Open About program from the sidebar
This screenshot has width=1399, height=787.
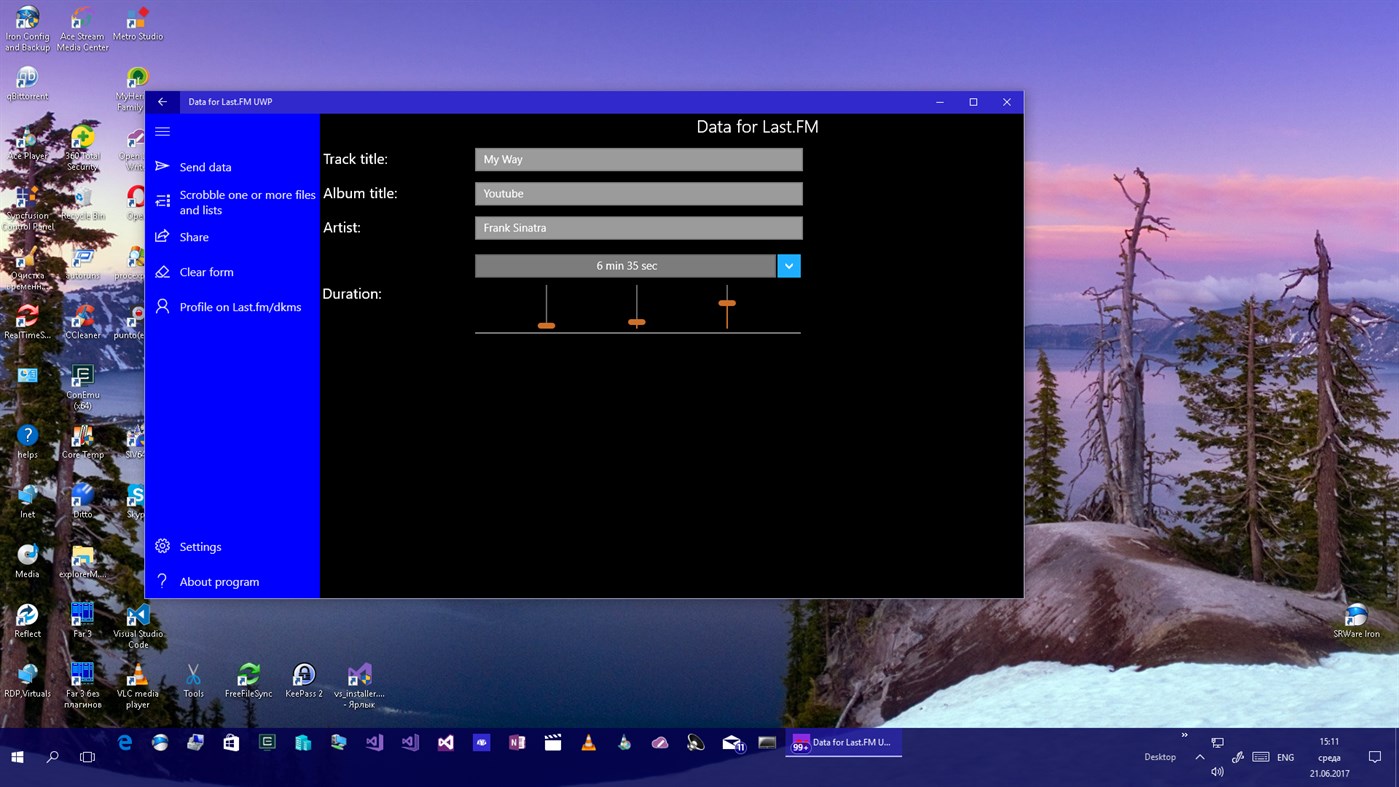[219, 582]
